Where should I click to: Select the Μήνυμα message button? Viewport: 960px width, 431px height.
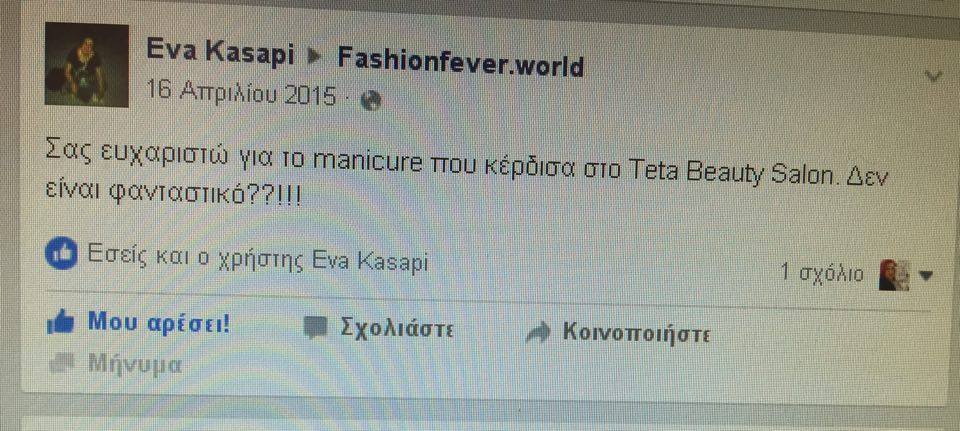pyautogui.click(x=135, y=364)
